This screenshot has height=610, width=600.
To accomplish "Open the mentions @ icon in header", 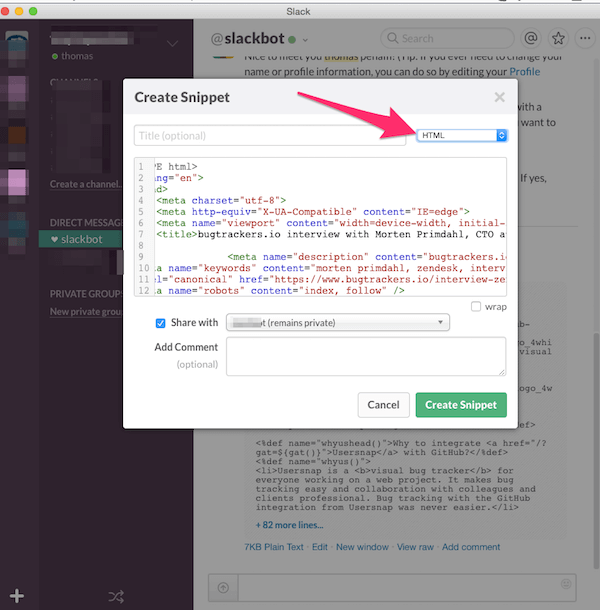I will [531, 38].
